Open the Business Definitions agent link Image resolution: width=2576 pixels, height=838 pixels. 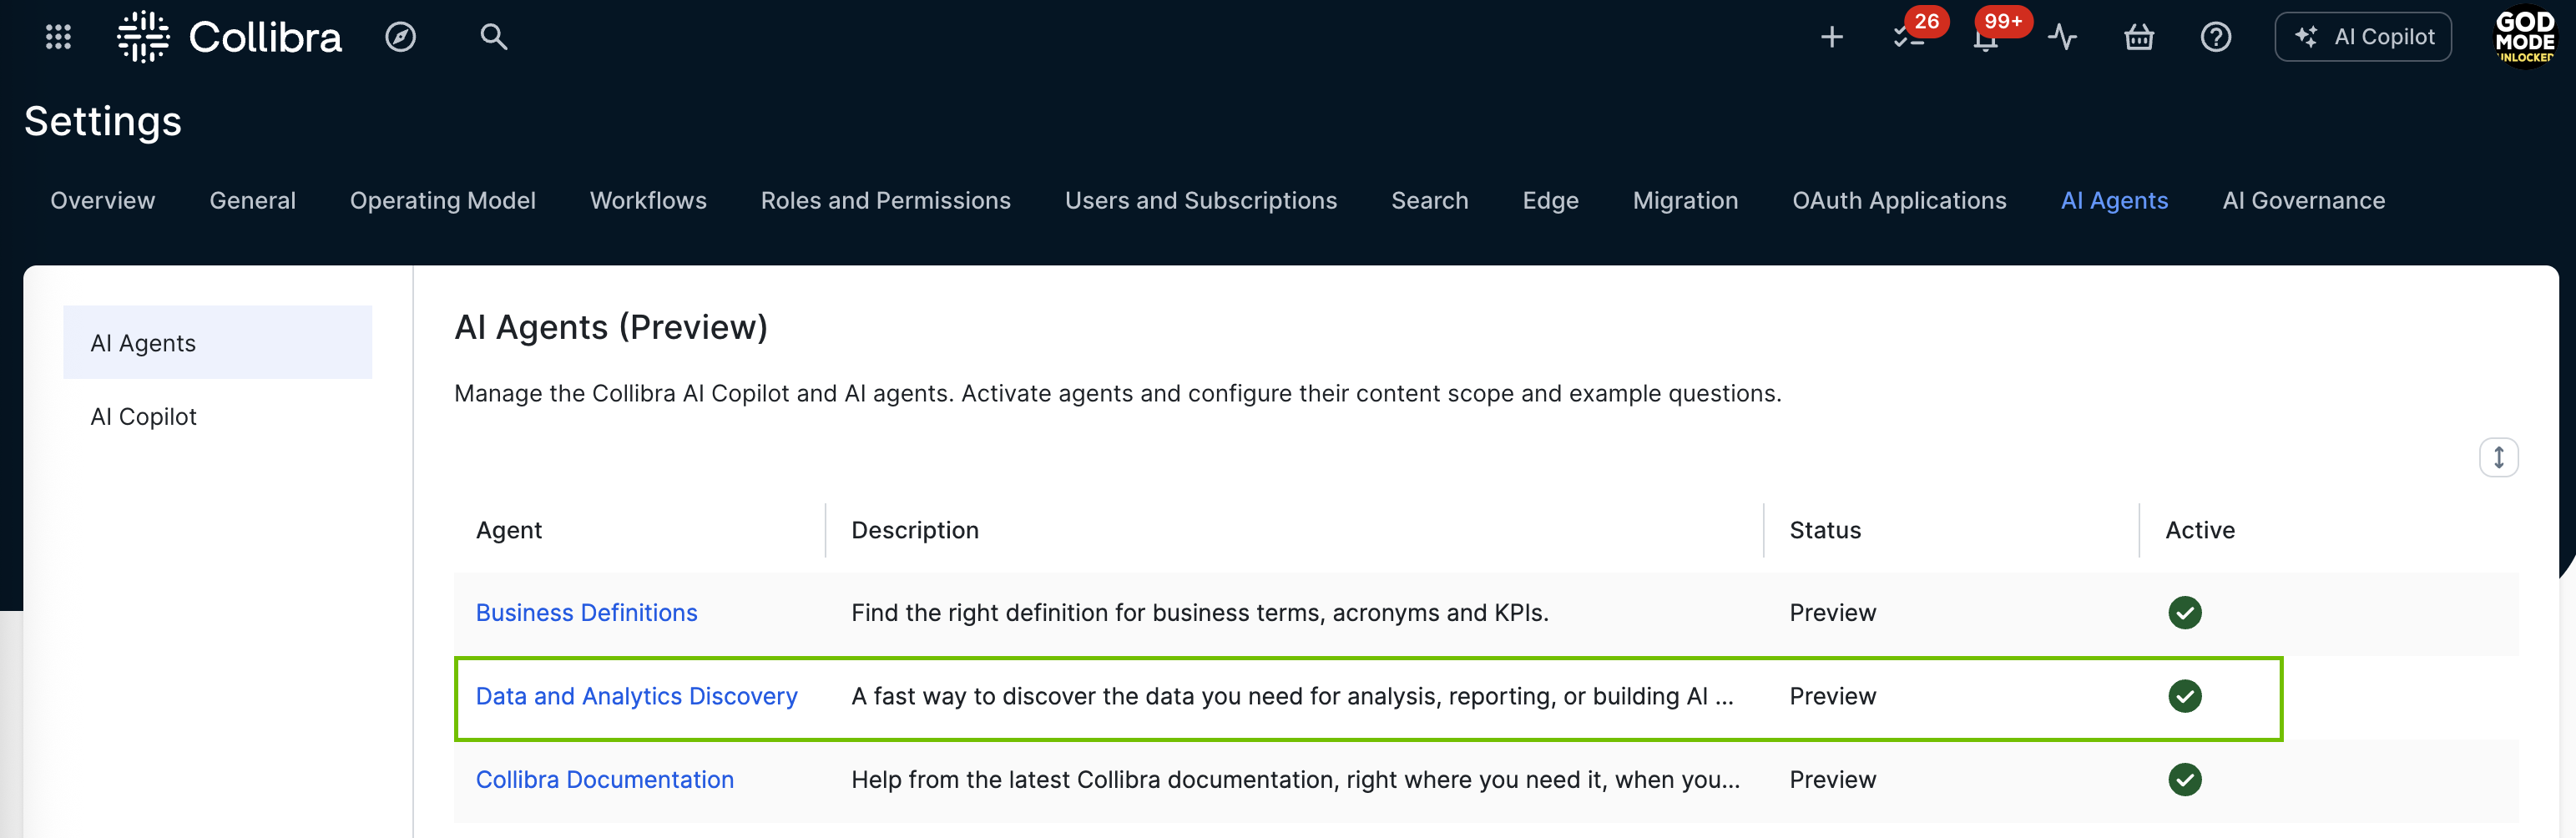[x=586, y=612]
